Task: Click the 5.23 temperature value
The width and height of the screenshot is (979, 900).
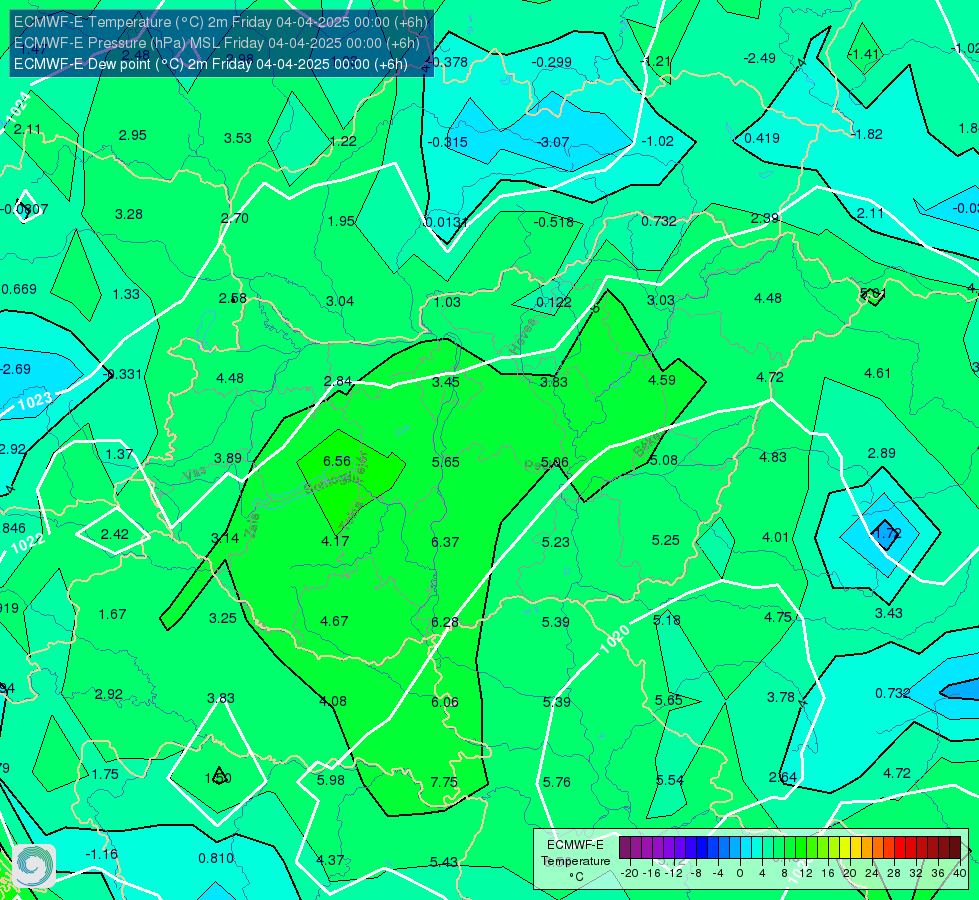Action: pyautogui.click(x=556, y=541)
